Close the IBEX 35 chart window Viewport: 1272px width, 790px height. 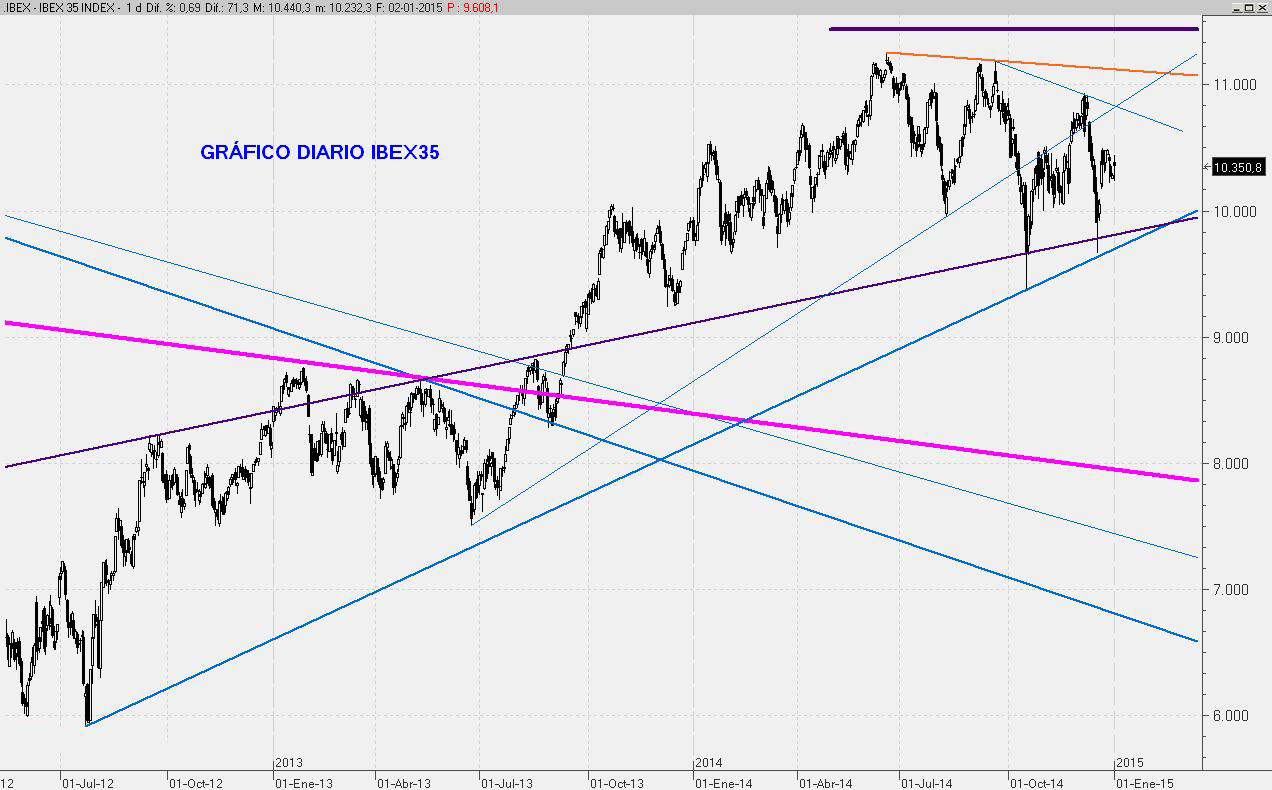[x=1262, y=7]
